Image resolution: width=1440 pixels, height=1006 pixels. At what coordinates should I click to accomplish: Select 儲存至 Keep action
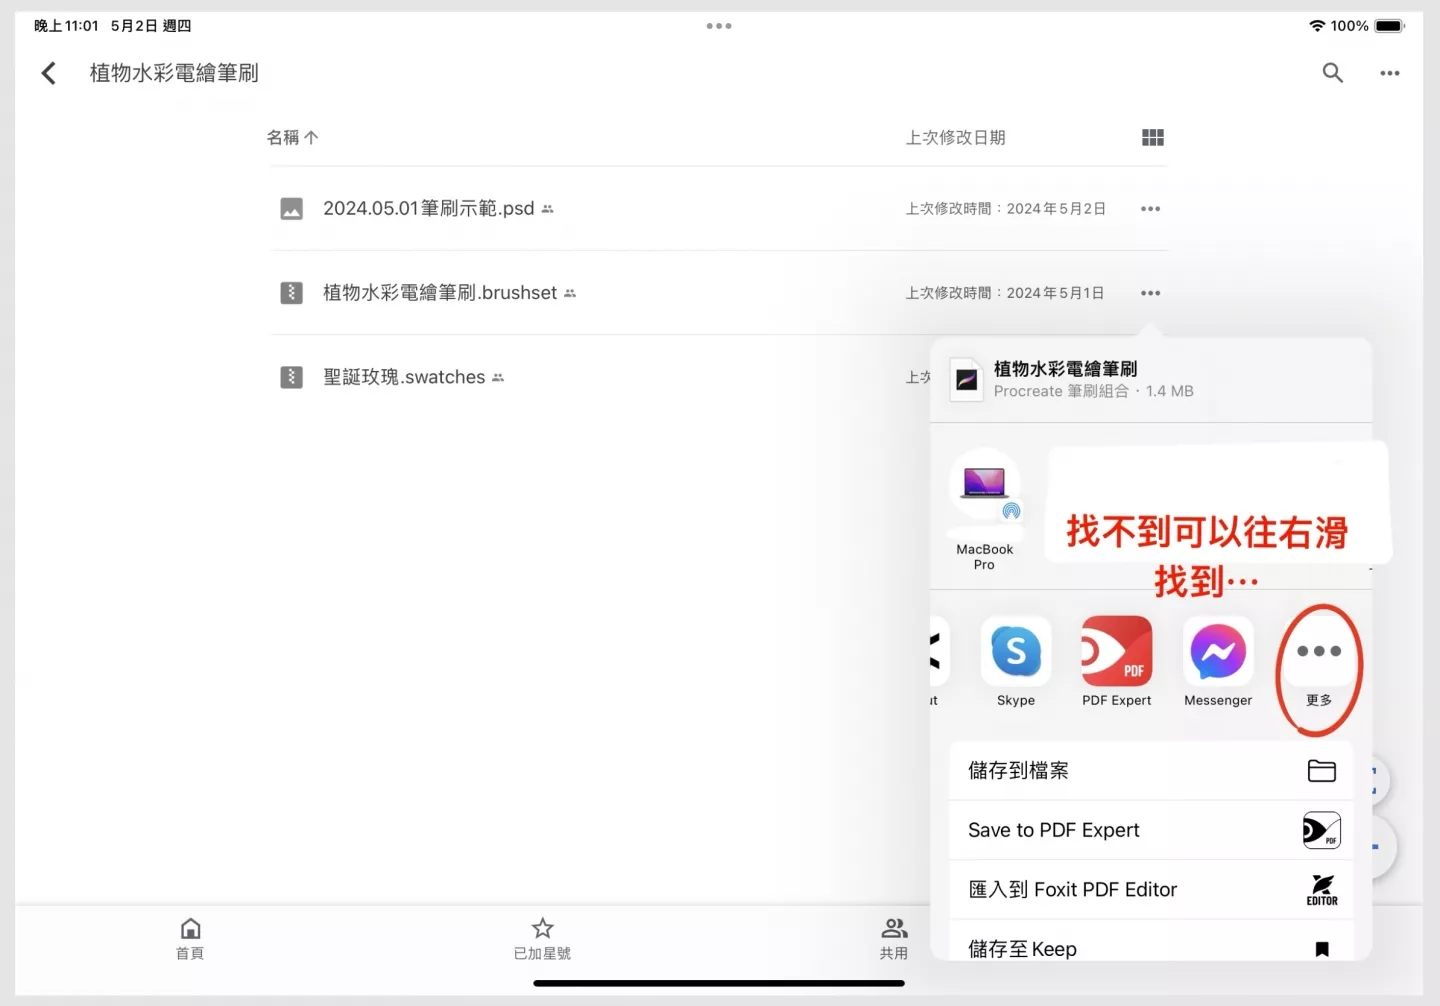coord(1150,946)
